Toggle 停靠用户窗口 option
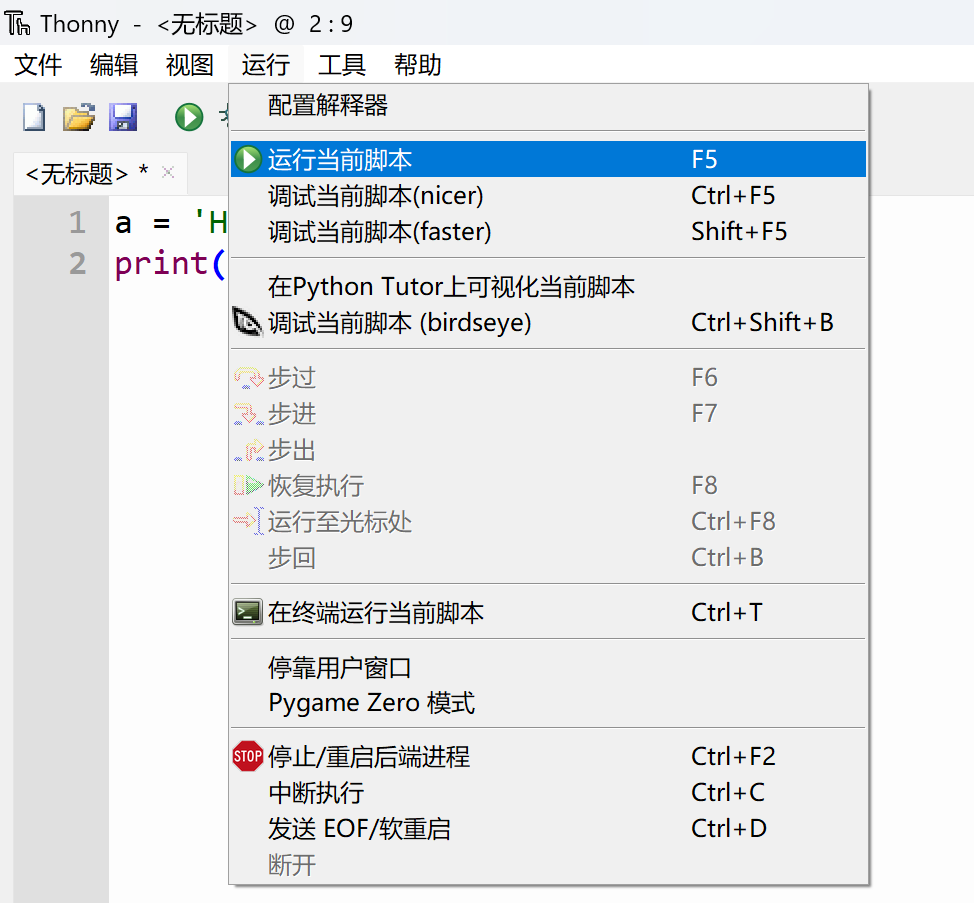974x903 pixels. tap(340, 668)
